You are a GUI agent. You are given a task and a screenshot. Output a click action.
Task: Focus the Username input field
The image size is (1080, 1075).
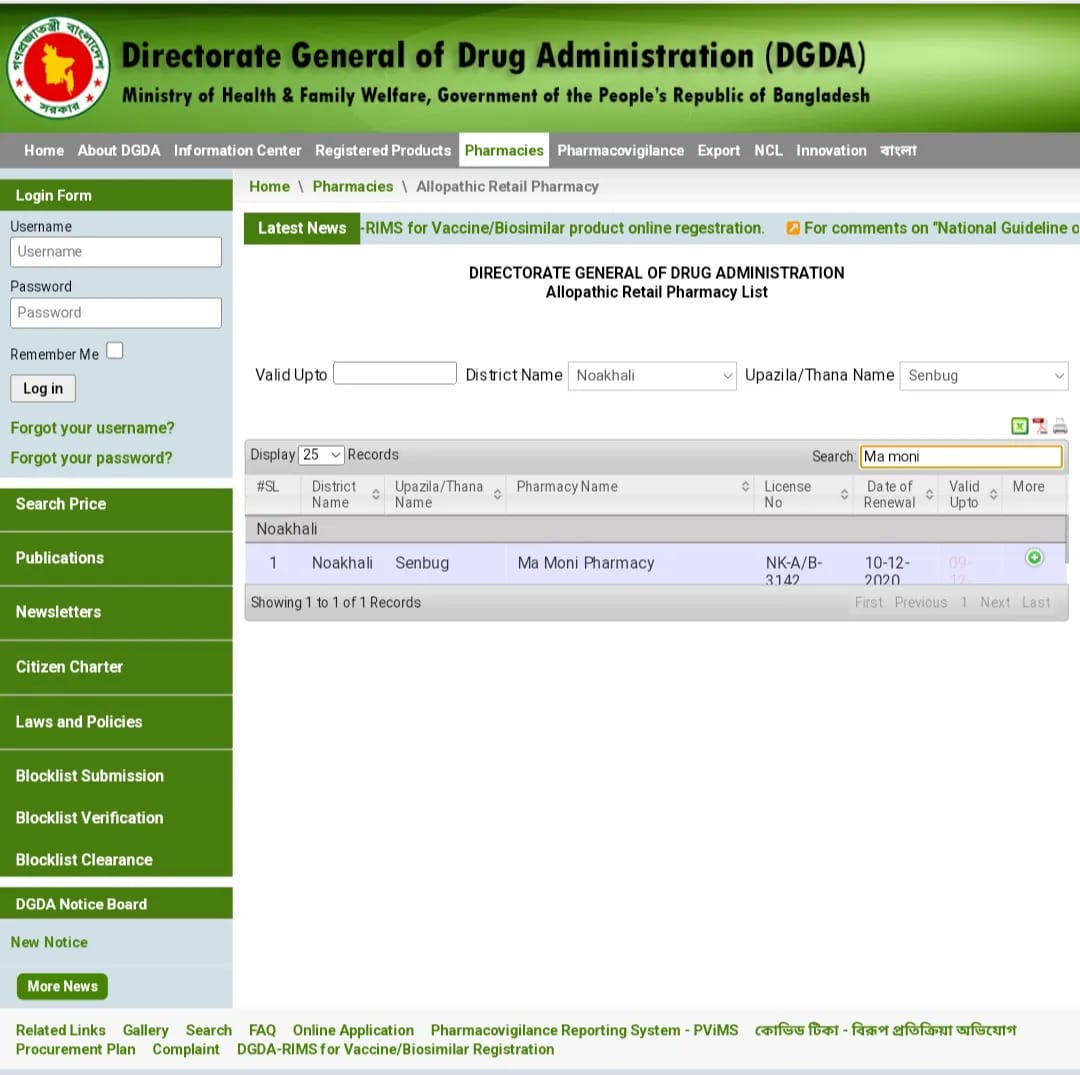[116, 252]
